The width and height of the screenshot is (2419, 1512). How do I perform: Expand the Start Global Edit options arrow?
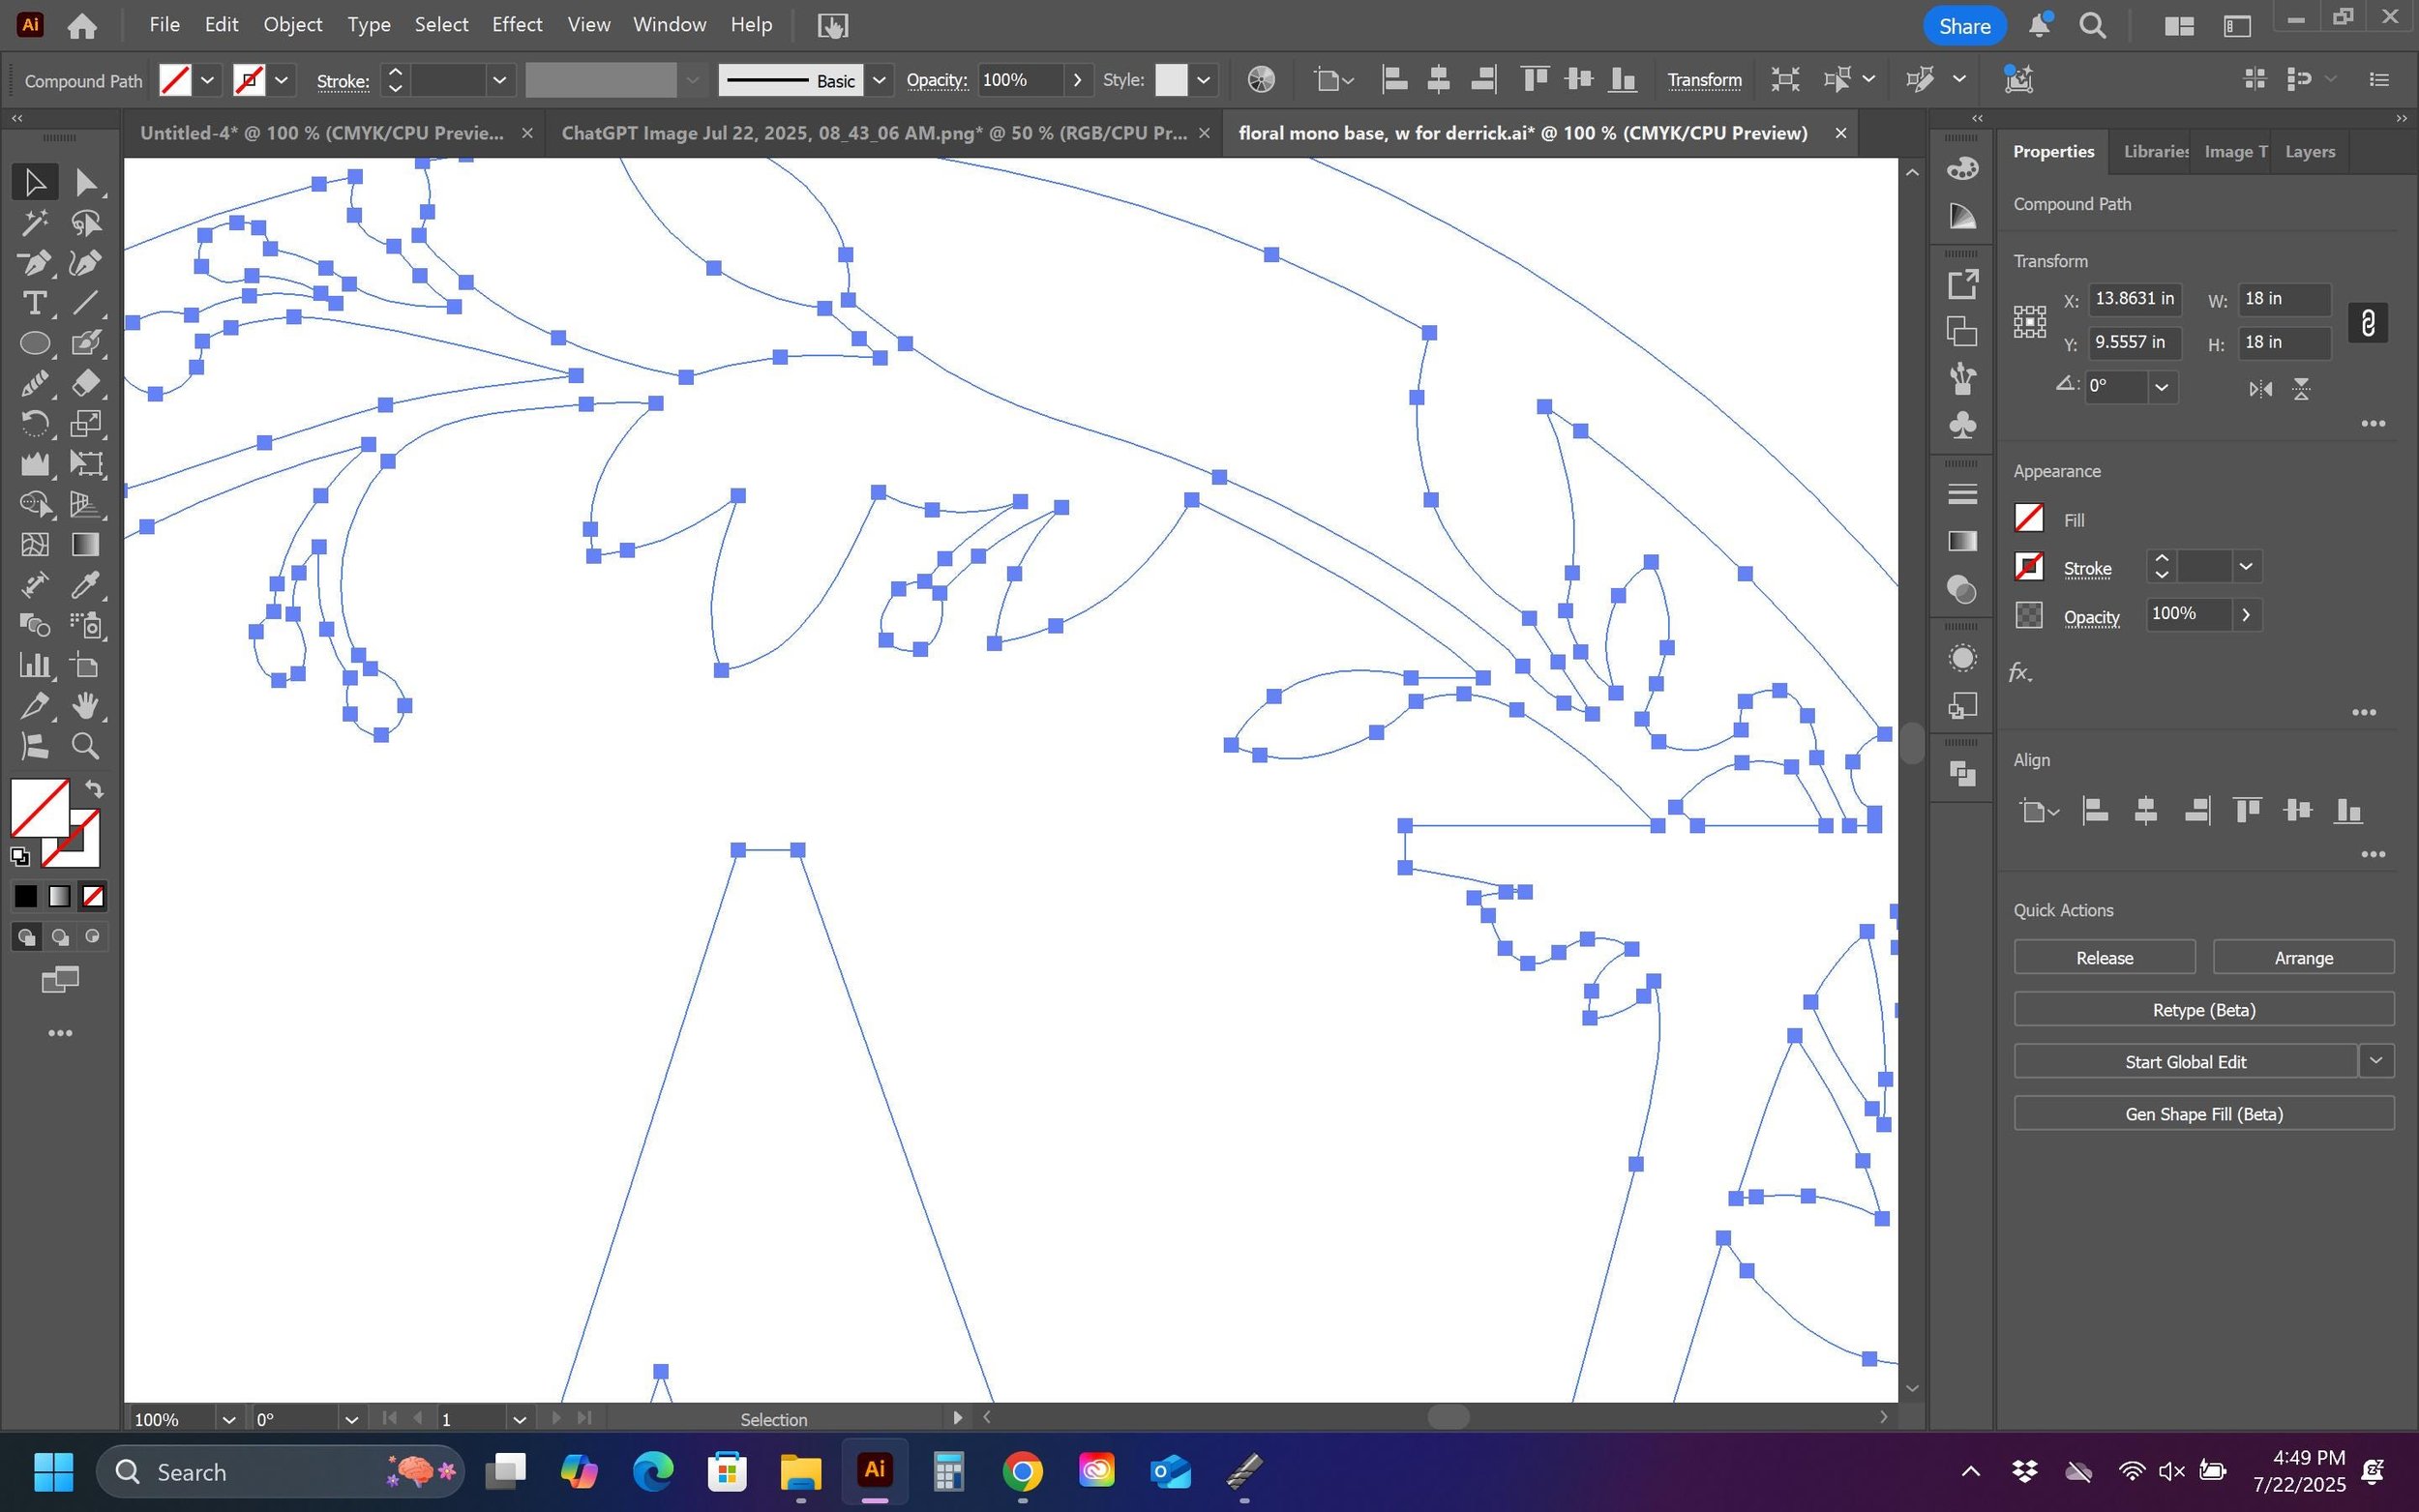point(2376,1061)
